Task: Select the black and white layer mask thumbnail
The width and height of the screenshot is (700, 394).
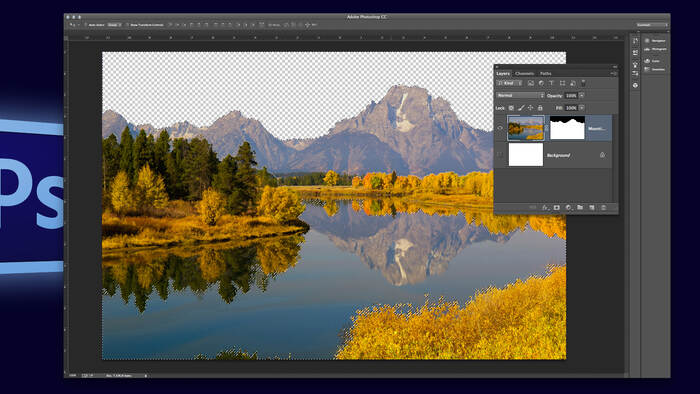Action: coord(567,128)
